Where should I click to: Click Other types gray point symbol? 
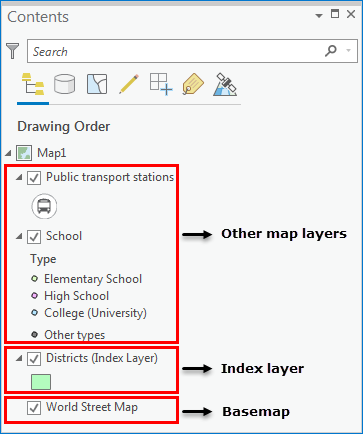[x=34, y=334]
